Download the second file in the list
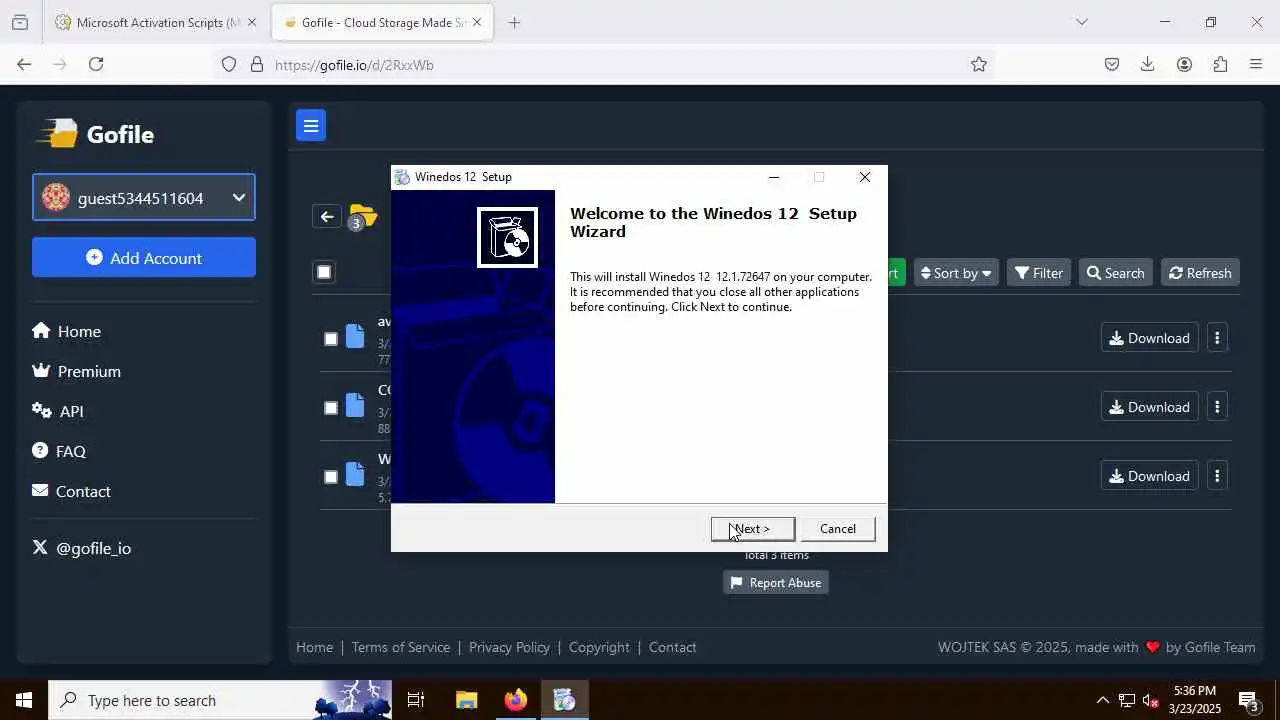1280x720 pixels. [1150, 407]
